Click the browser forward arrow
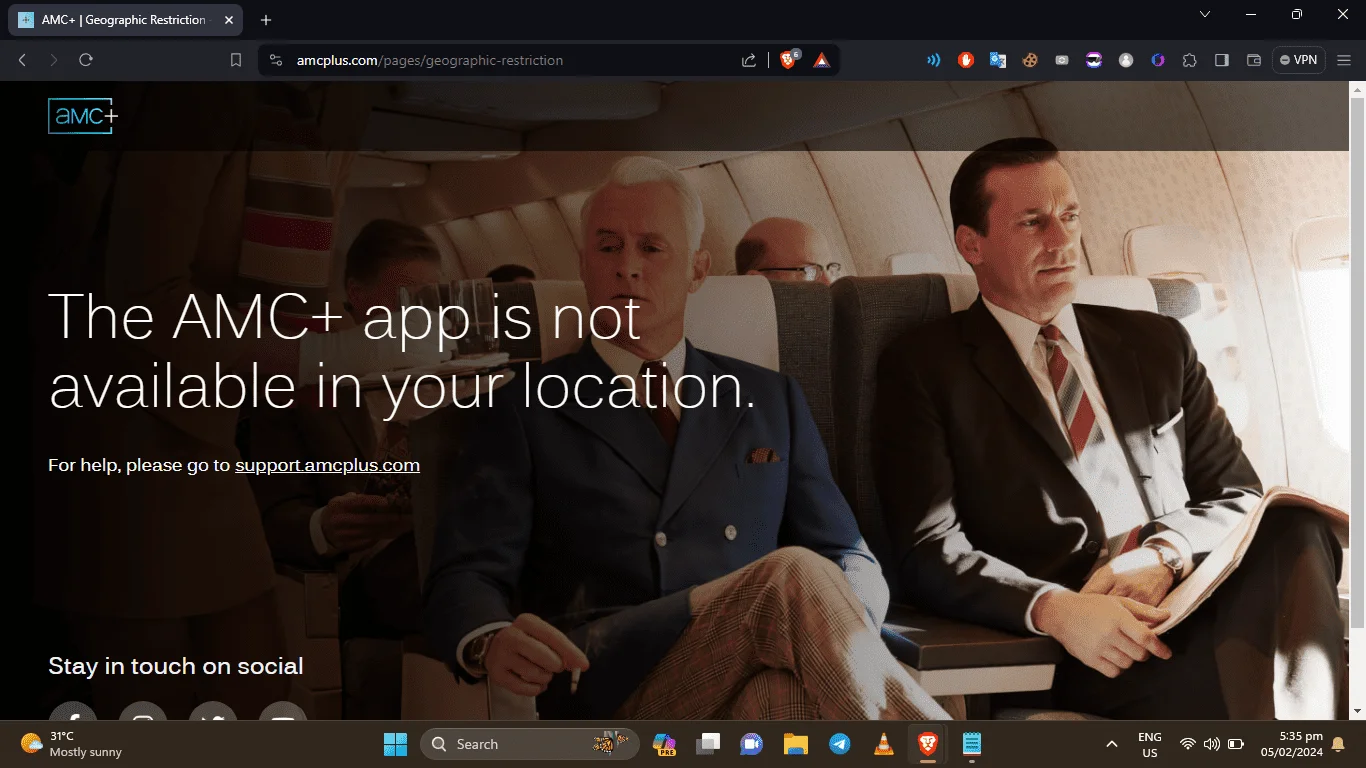 54,60
